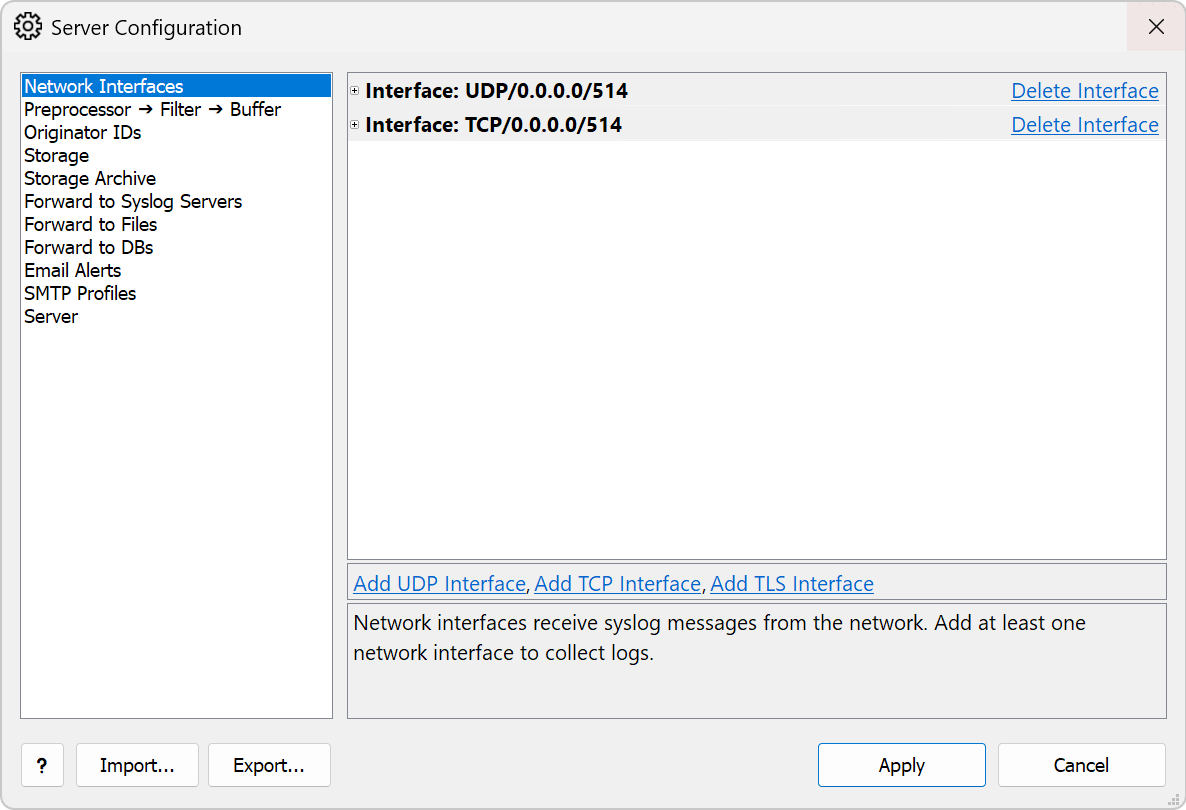Screen dimensions: 1186x810
Task: Expand the UDP/0.0.0.0/514 interface entry
Action: coord(354,91)
